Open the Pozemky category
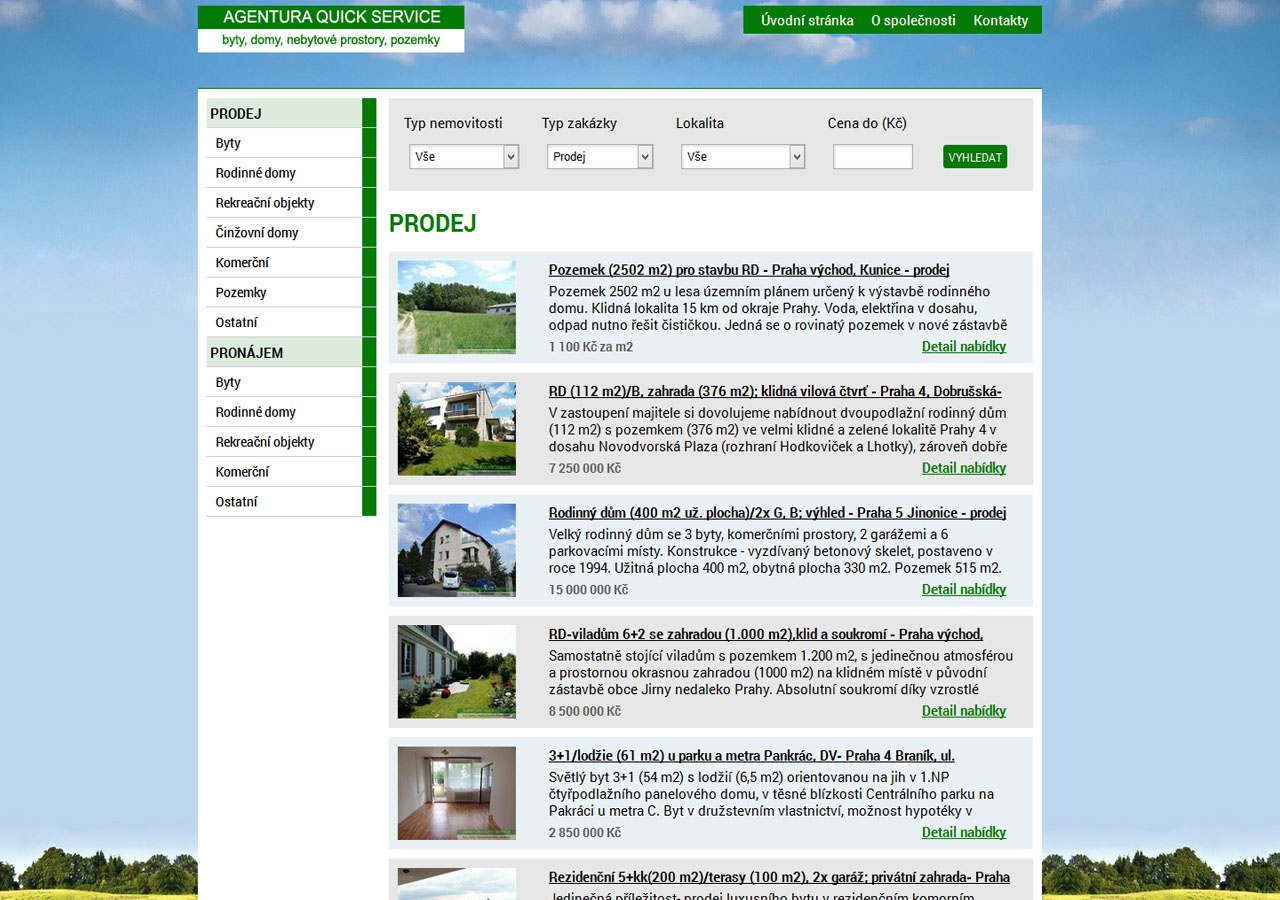Viewport: 1280px width, 900px height. [x=291, y=293]
